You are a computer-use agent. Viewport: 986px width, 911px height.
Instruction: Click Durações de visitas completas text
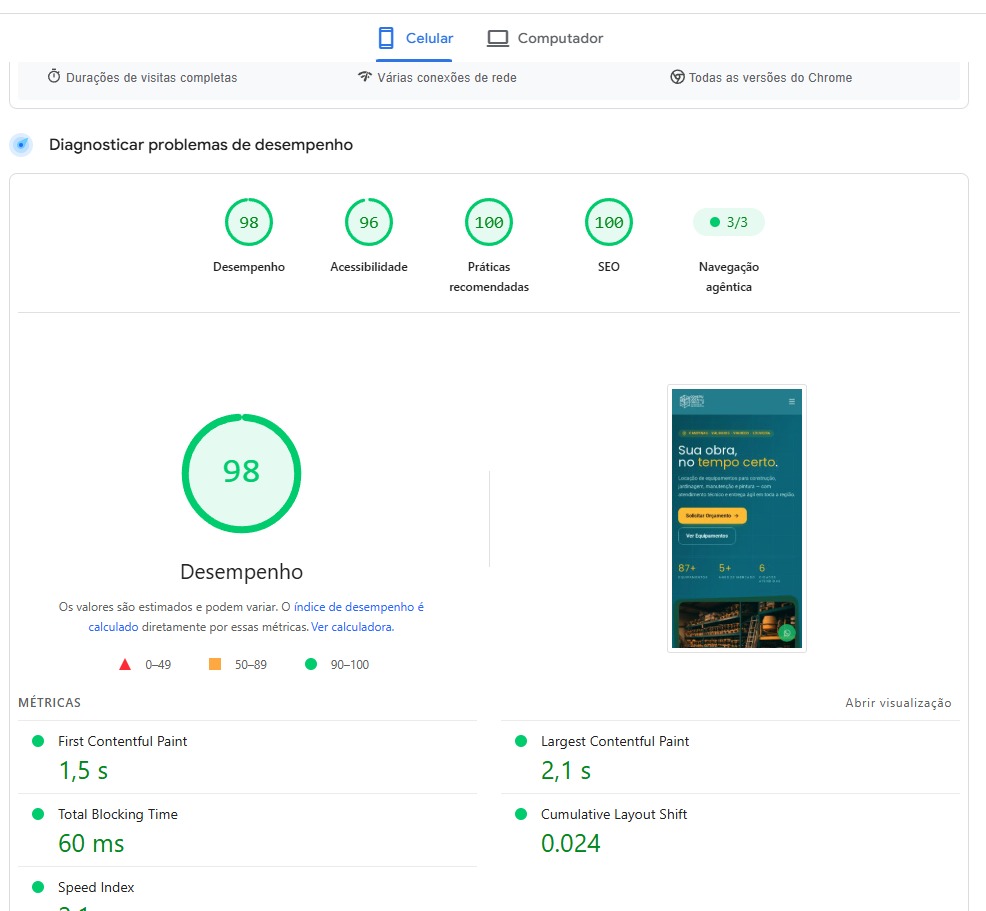152,77
